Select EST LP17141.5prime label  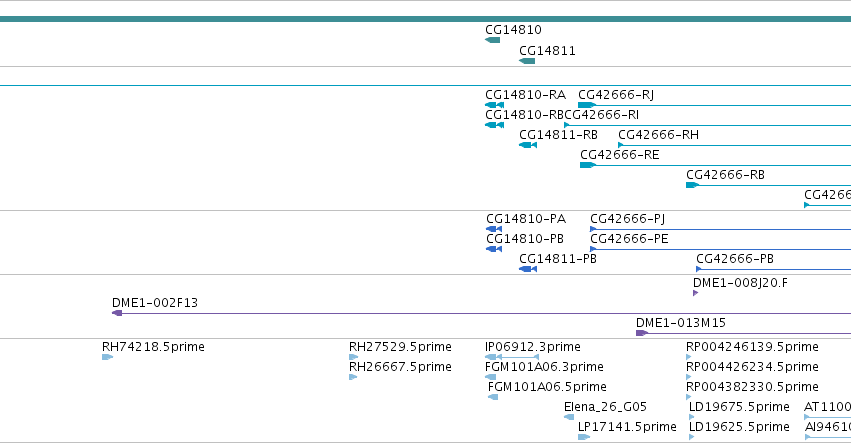pyautogui.click(x=627, y=427)
